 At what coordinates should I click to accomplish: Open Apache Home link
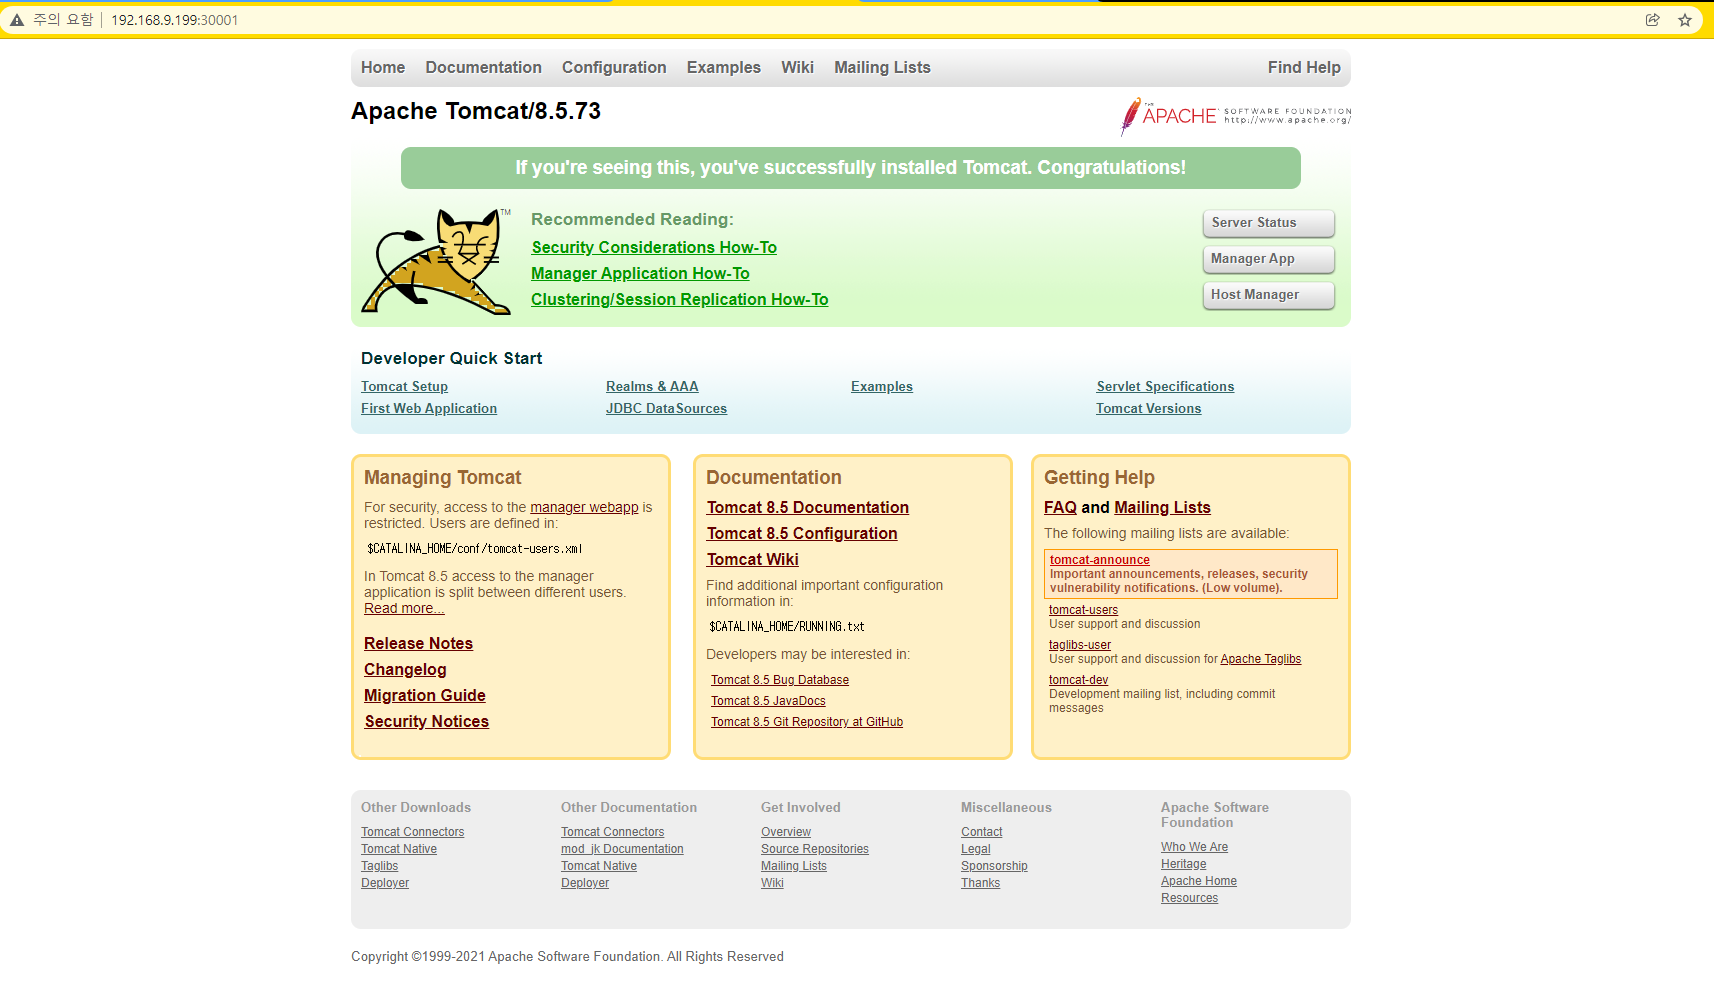(x=1199, y=881)
